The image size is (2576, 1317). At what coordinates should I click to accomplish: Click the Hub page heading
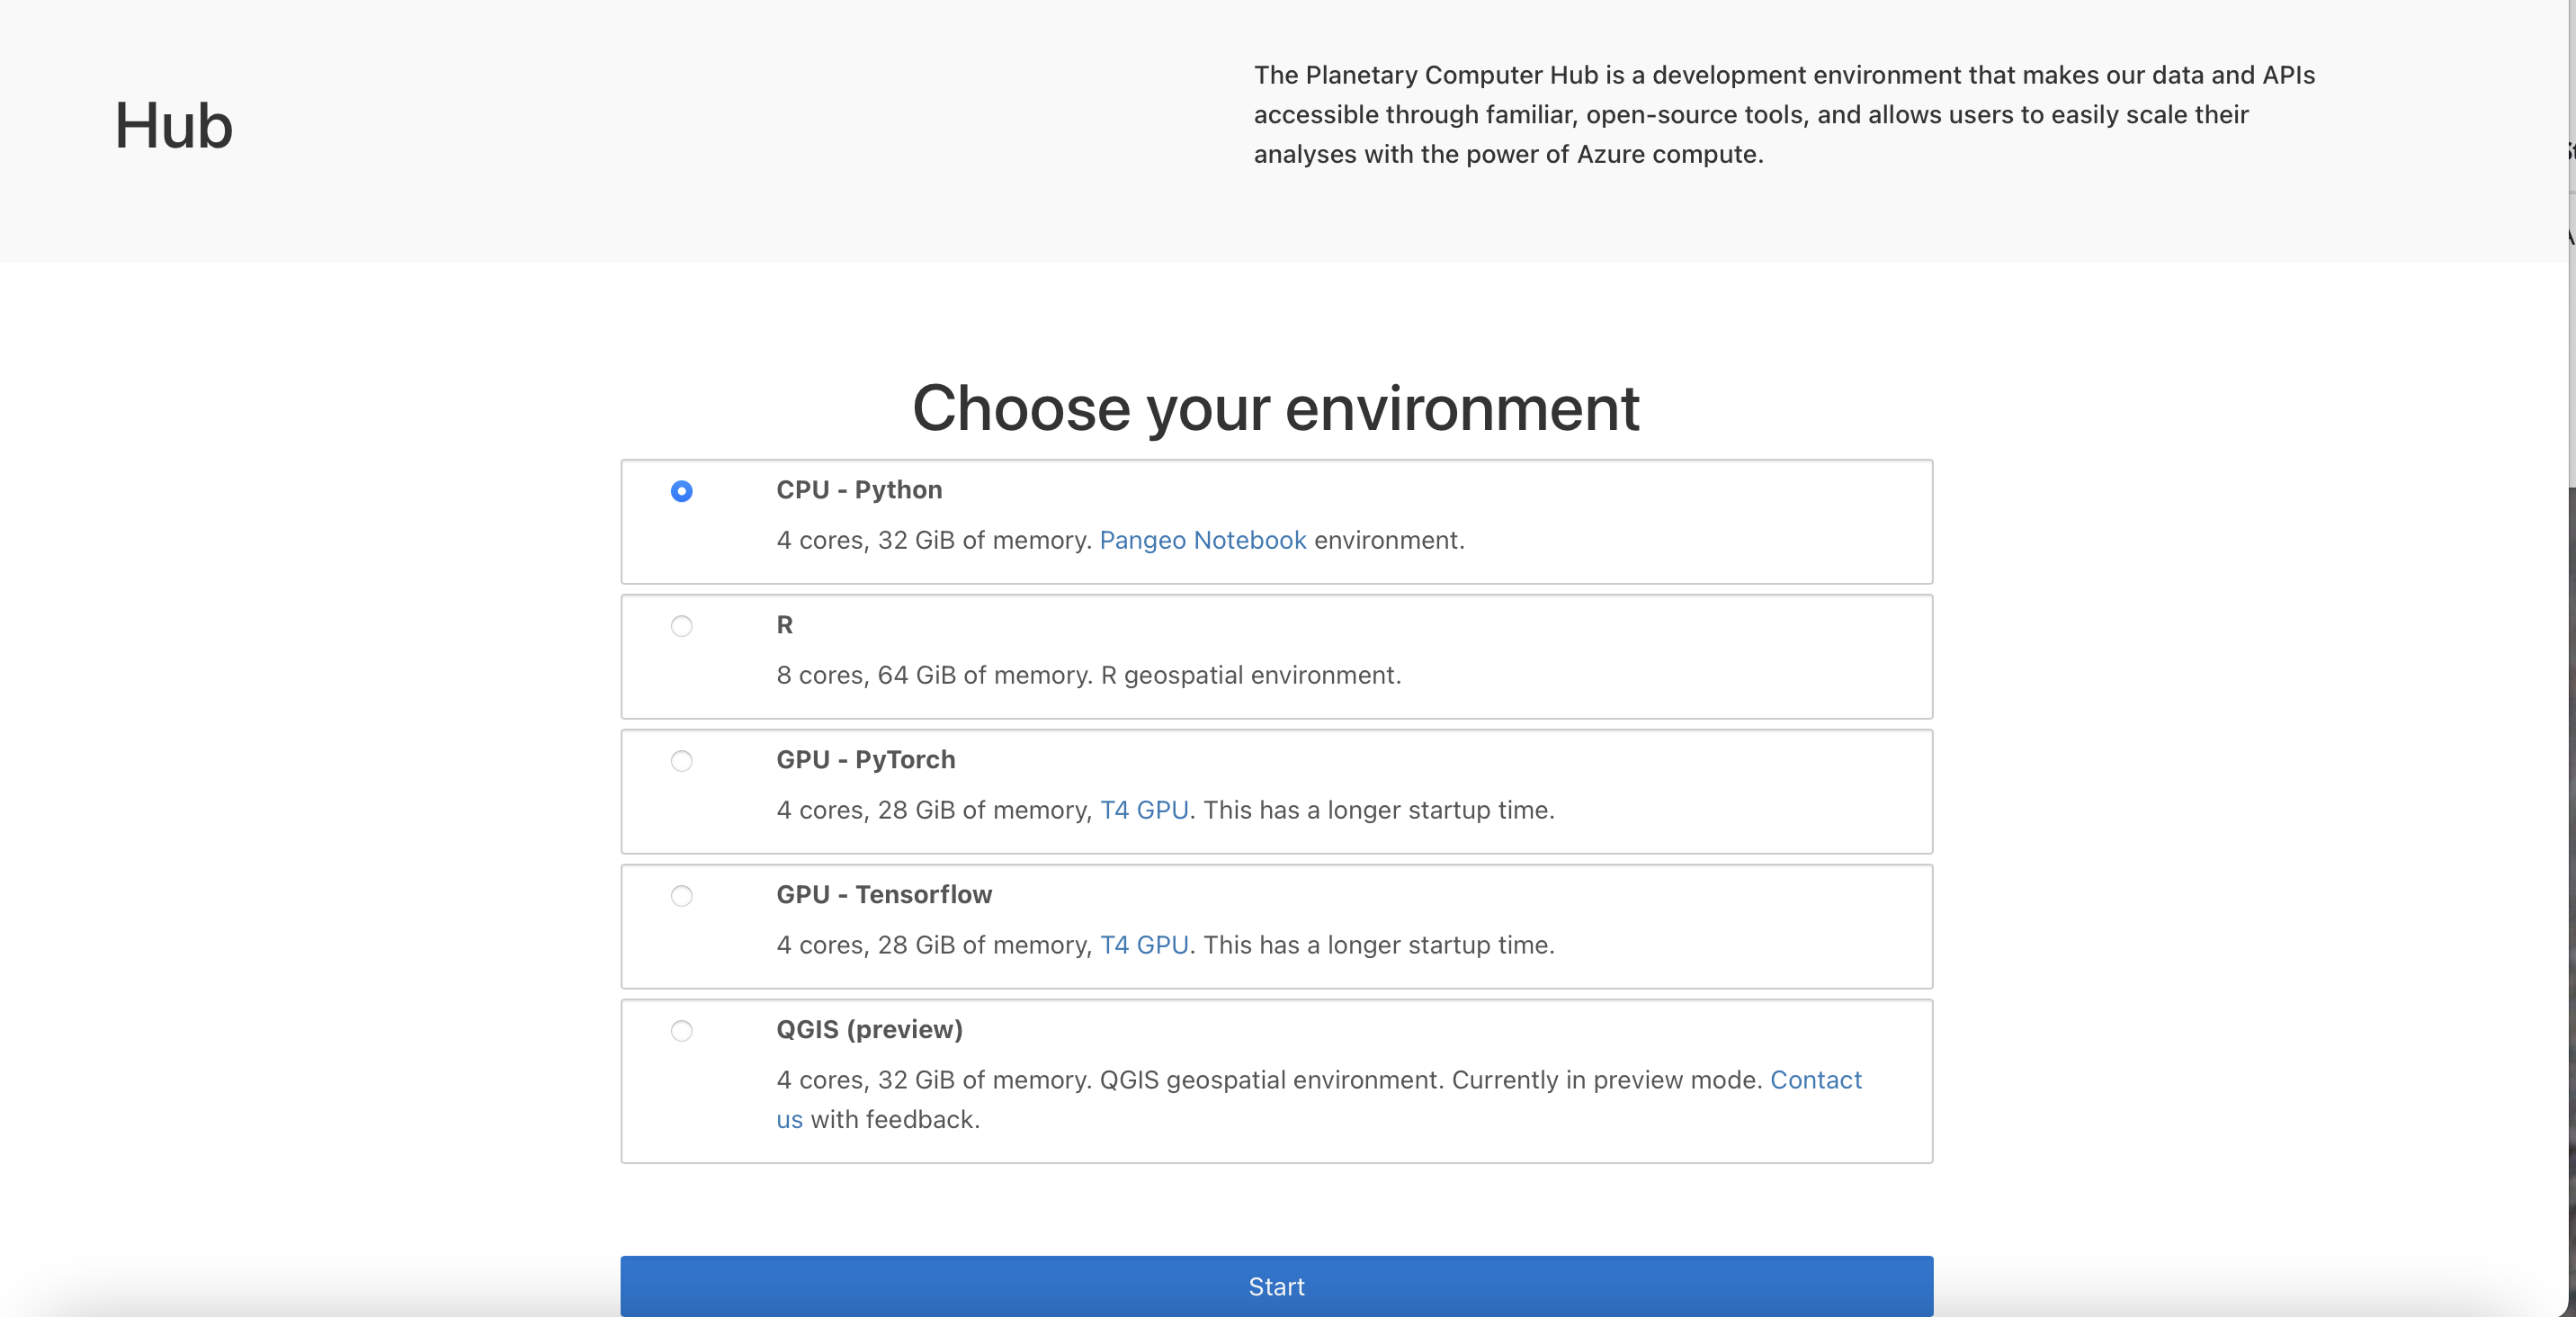(x=173, y=126)
